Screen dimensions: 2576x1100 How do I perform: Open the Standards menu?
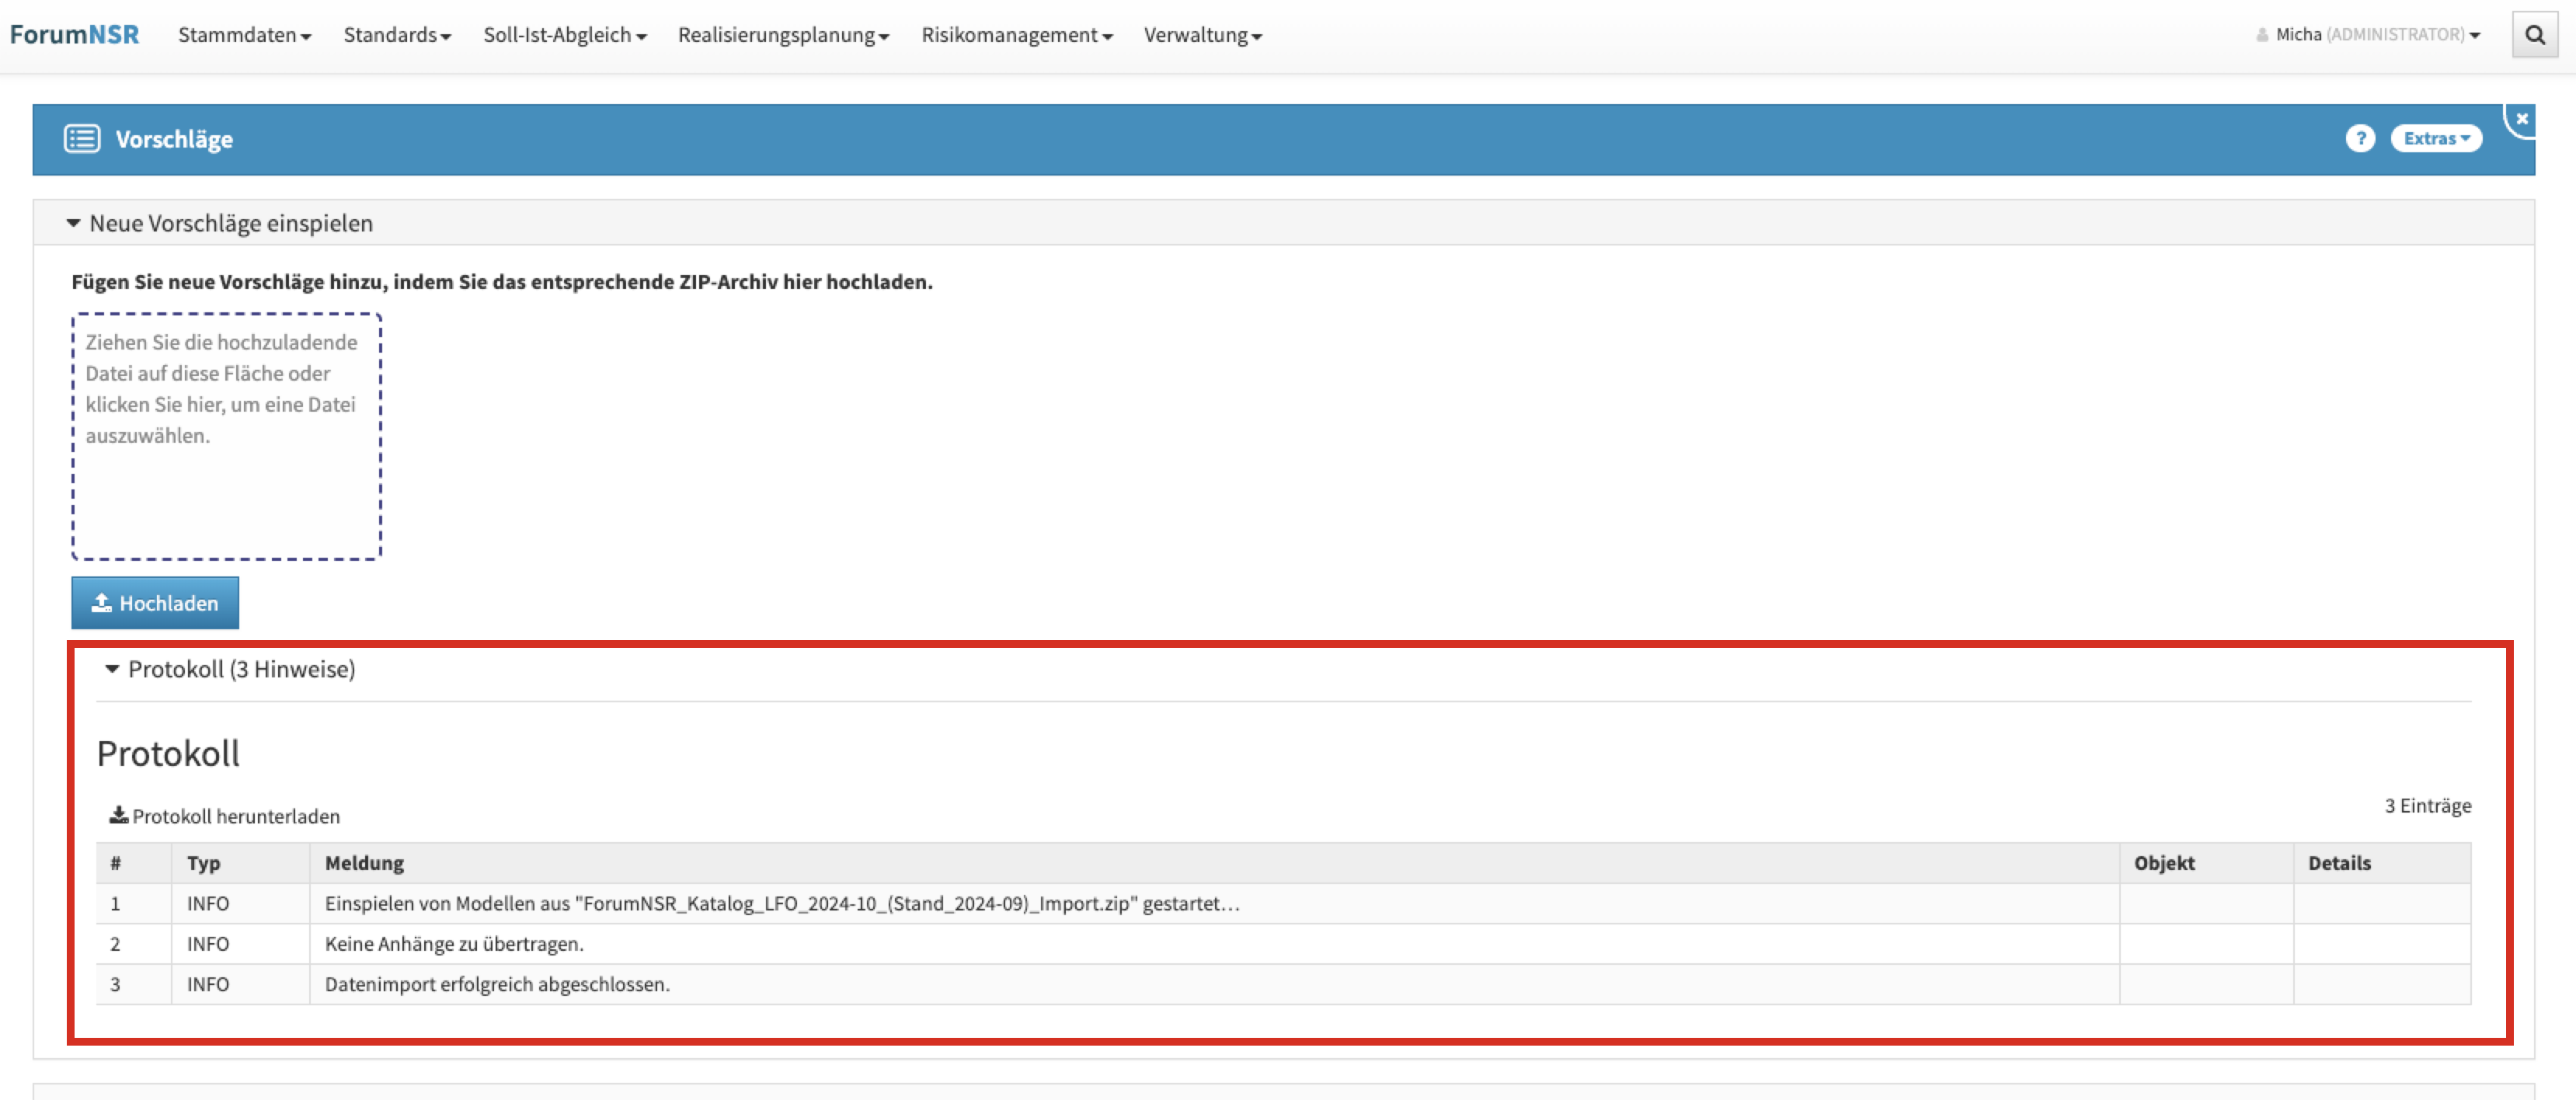pyautogui.click(x=397, y=35)
